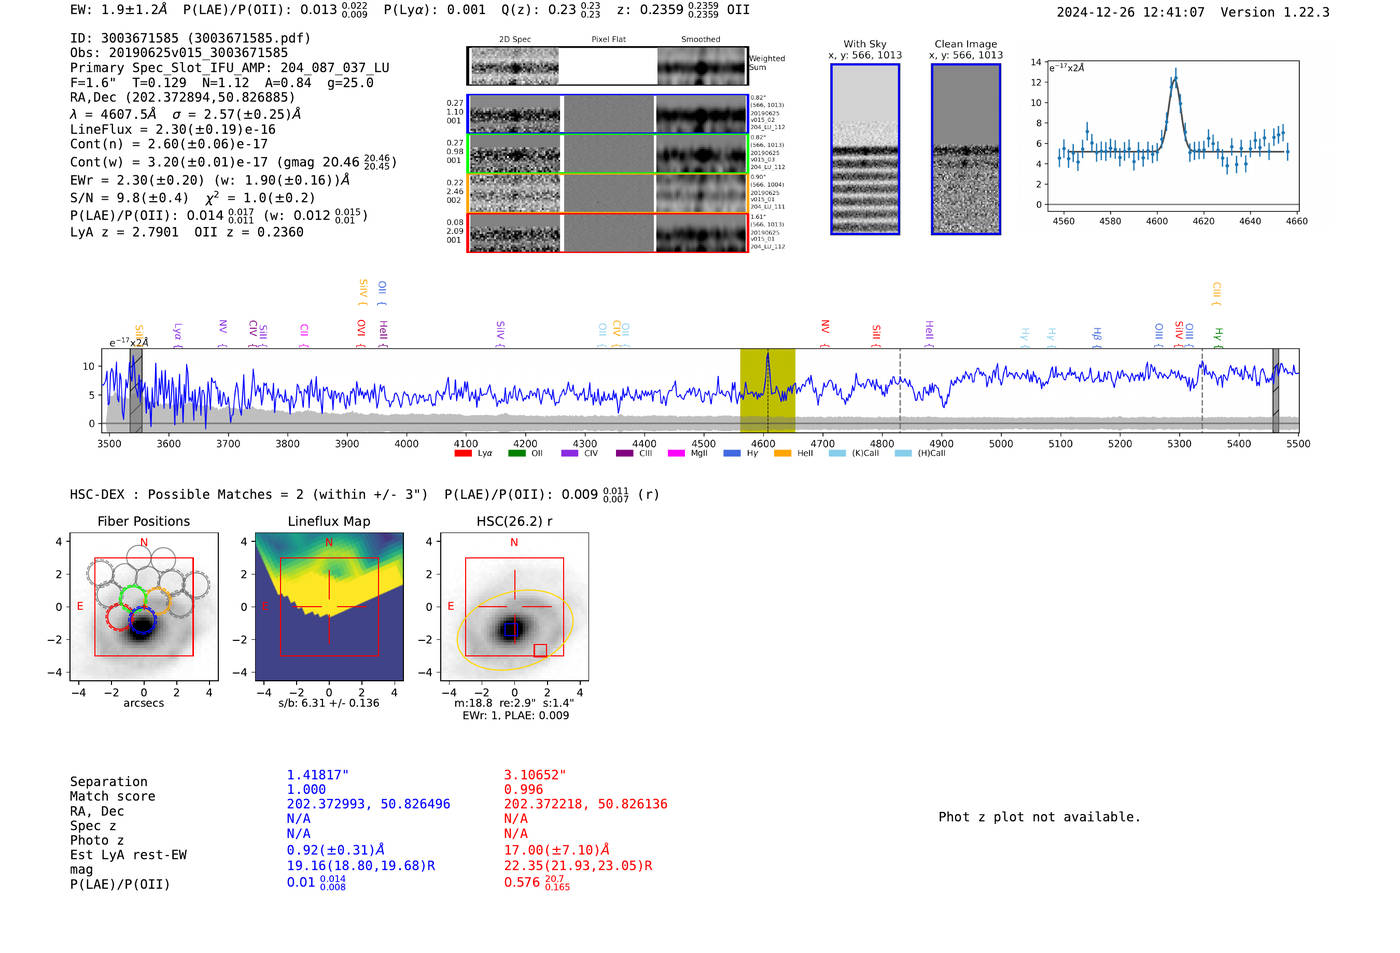1400x953 pixels.
Task: Click the Obs: 20190625v015_3003671585 text
Action: [179, 53]
